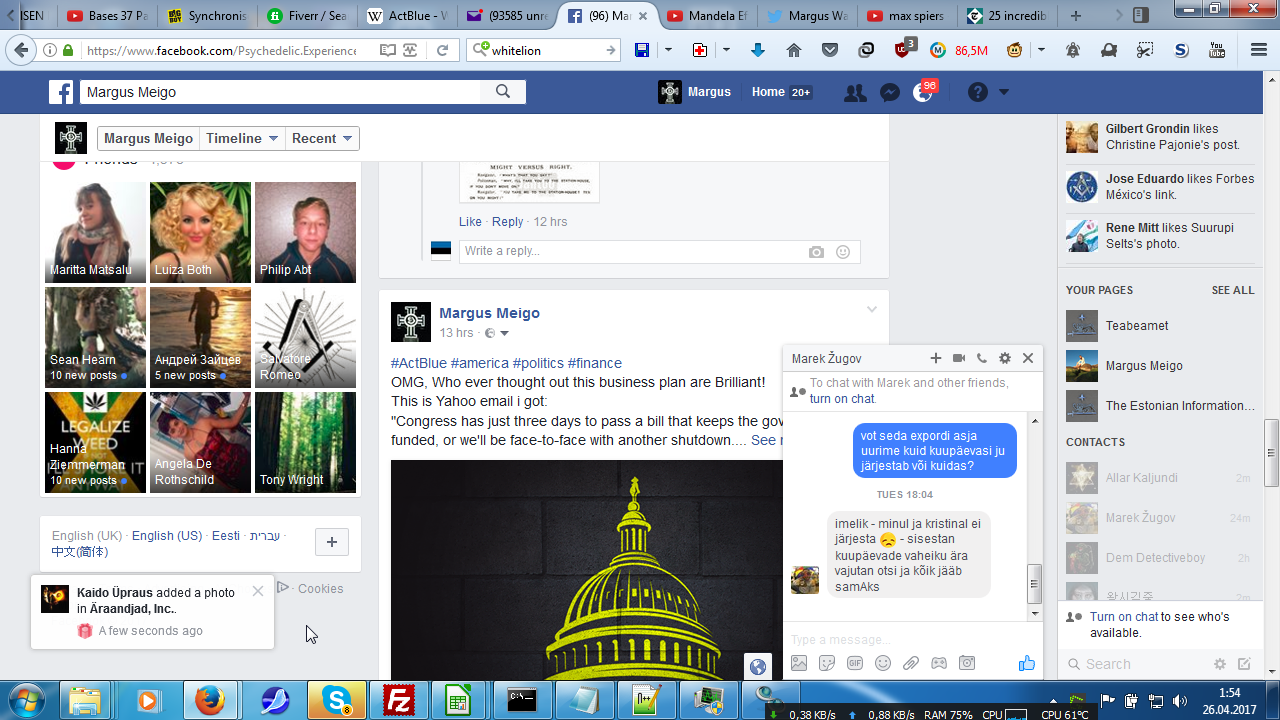Open a new browser tab

[1076, 16]
